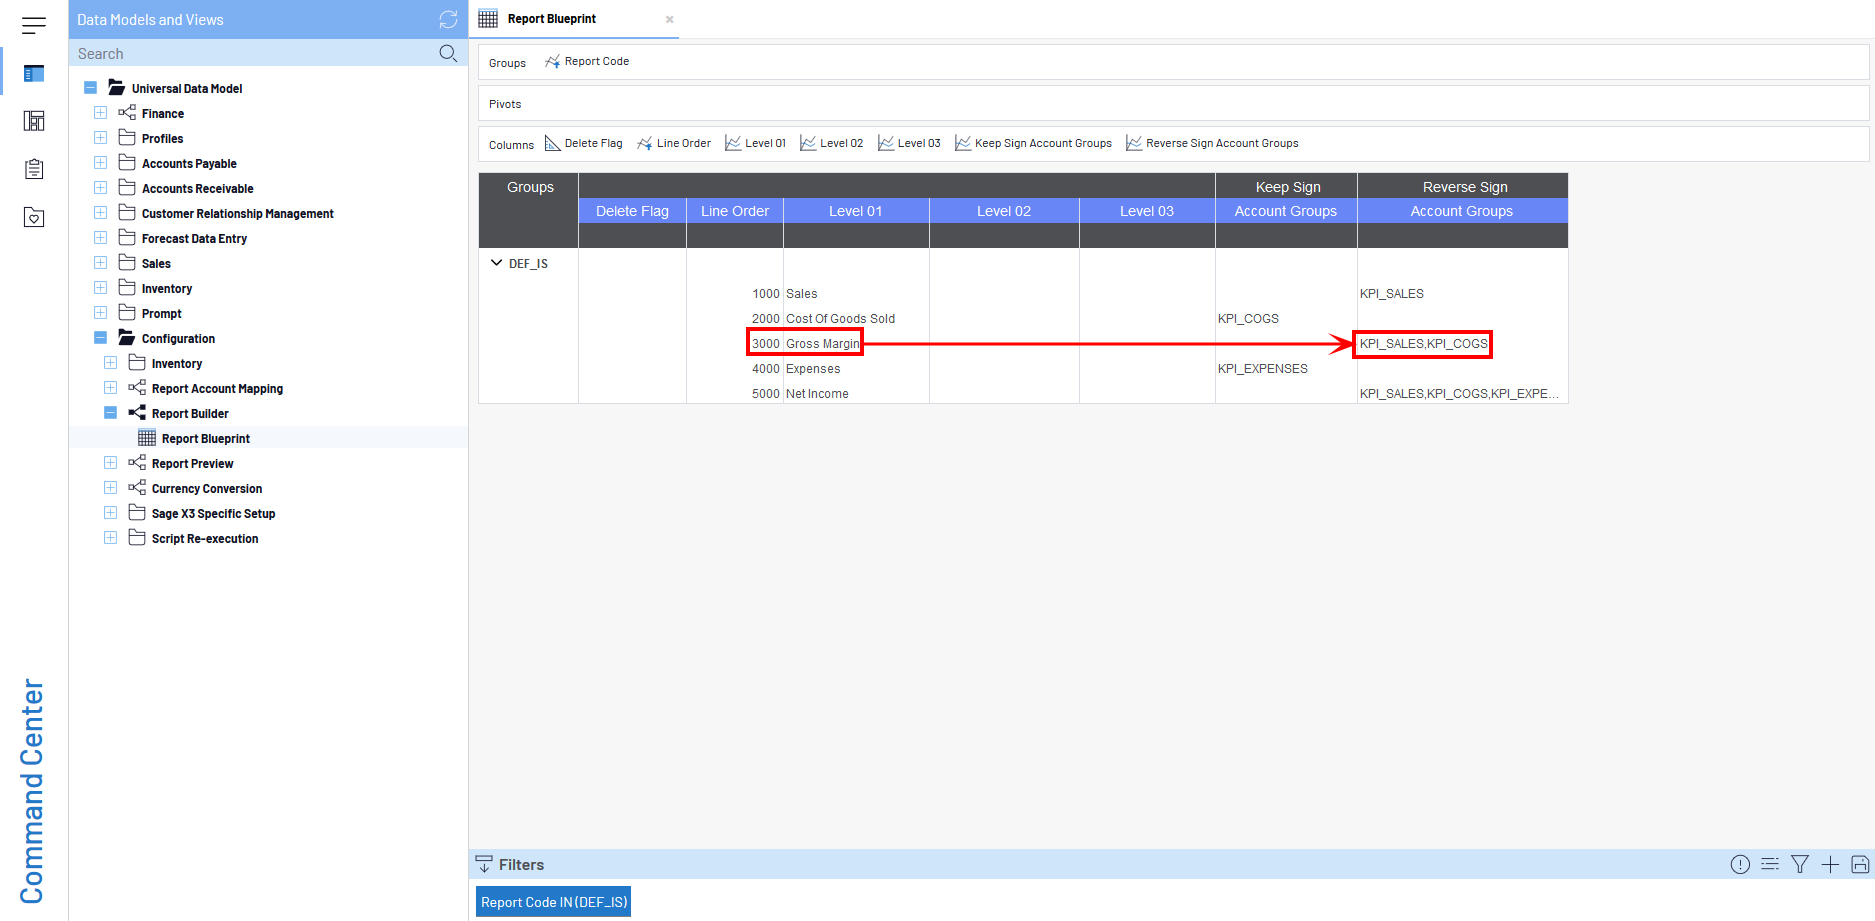Click the search magnifier icon
The width and height of the screenshot is (1875, 921).
[x=448, y=54]
